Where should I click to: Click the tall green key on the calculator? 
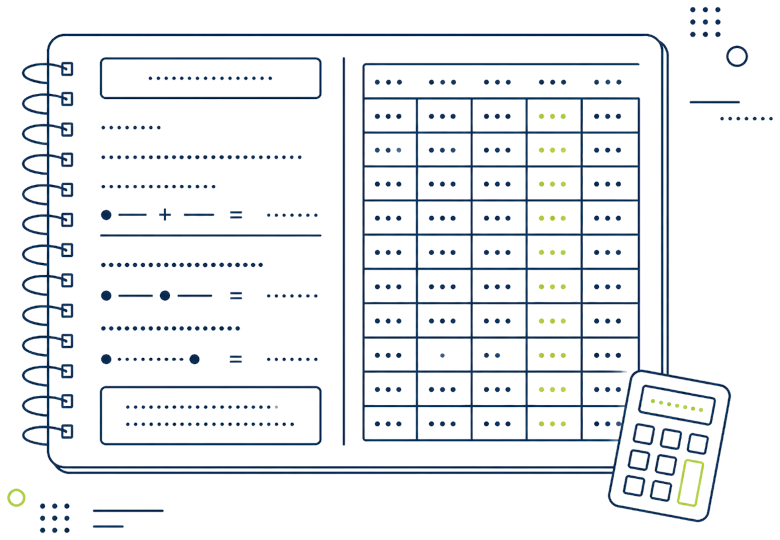pos(690,483)
